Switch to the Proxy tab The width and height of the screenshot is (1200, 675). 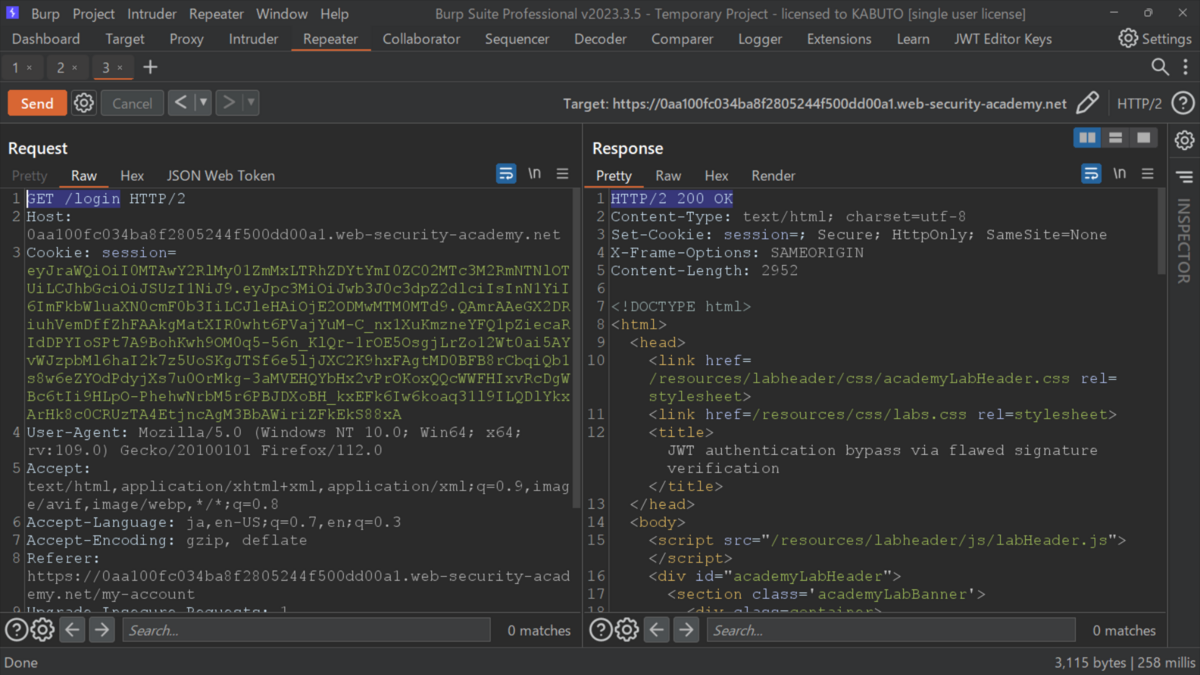186,39
